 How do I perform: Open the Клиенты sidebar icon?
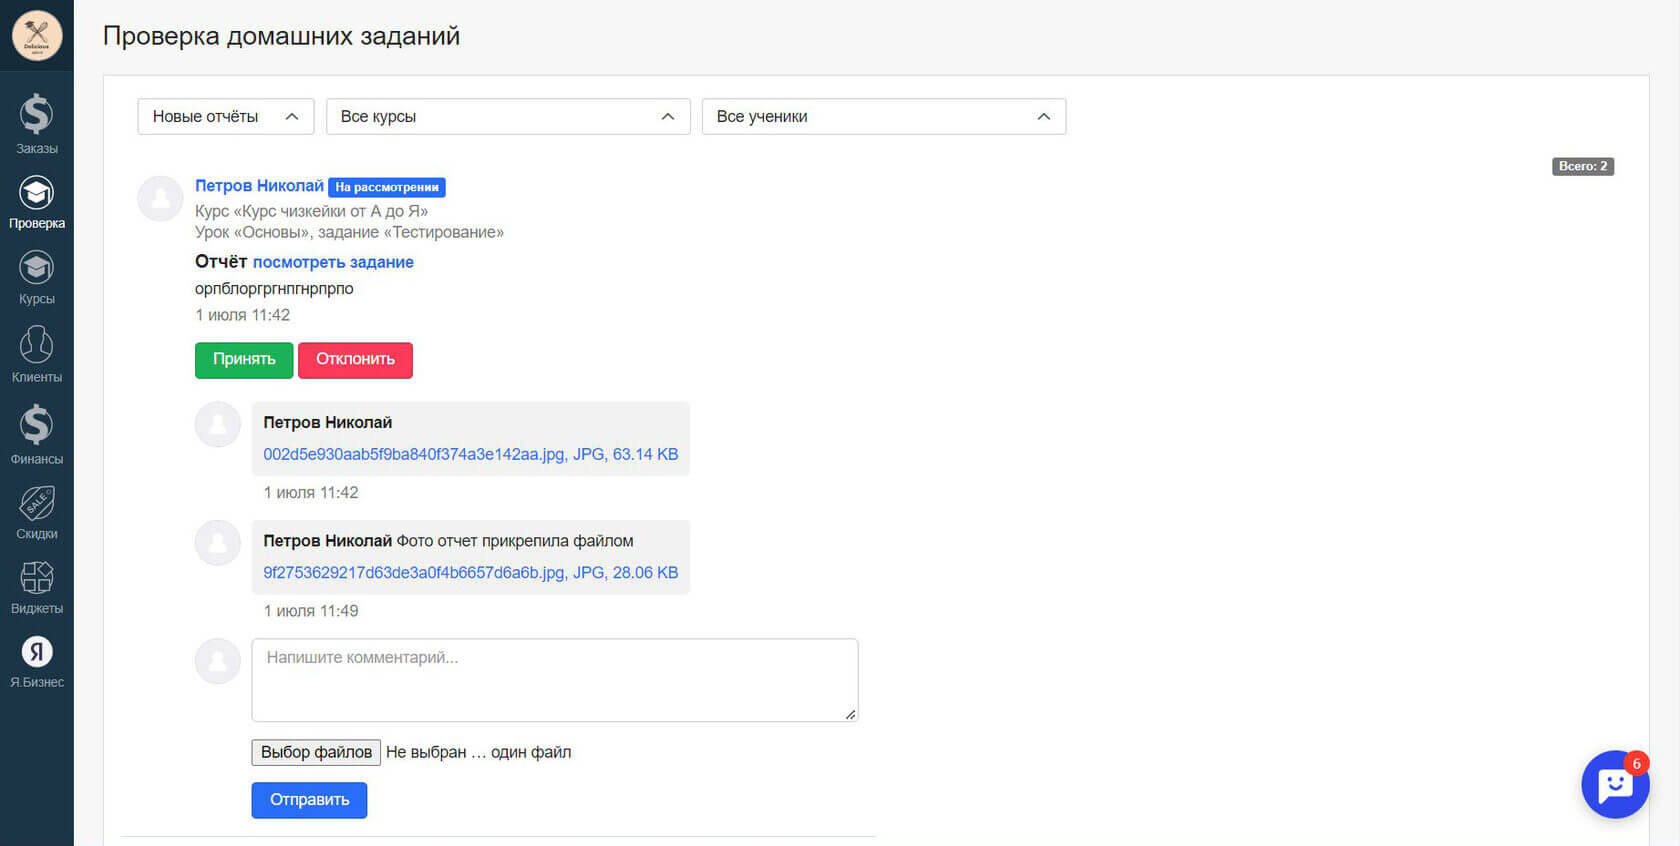point(36,346)
